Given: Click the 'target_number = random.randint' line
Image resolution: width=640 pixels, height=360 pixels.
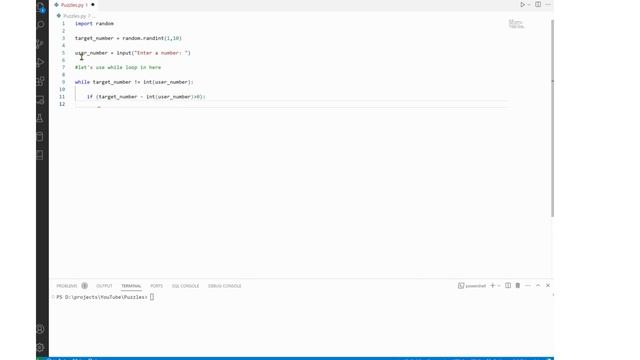Looking at the screenshot, I should pyautogui.click(x=128, y=38).
